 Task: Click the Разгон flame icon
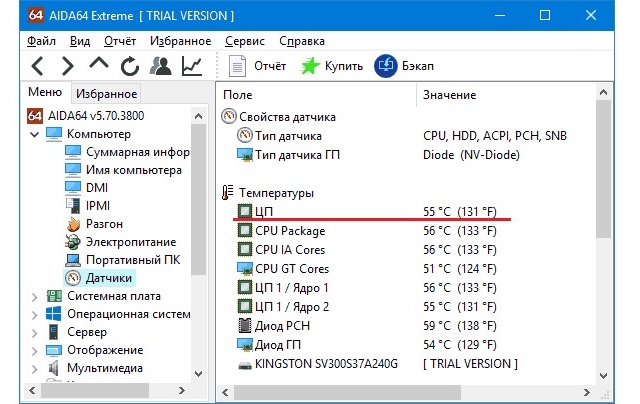click(73, 224)
